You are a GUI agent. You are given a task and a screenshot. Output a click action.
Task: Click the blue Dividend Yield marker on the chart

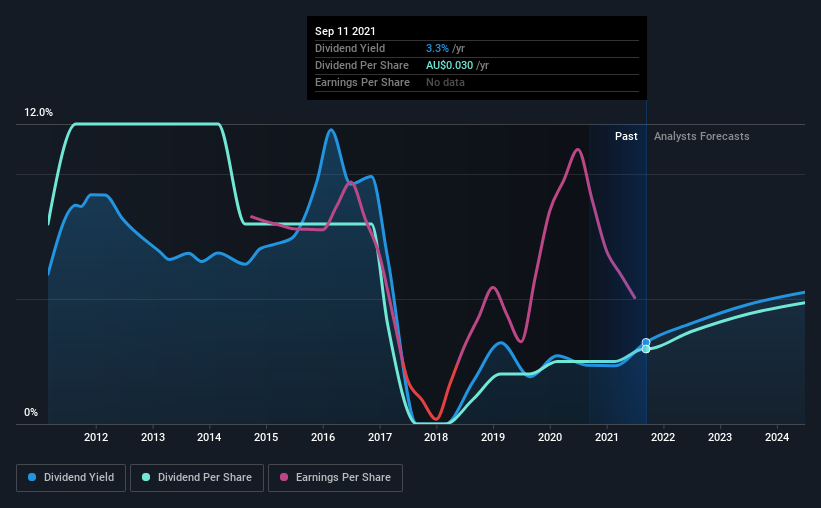646,343
